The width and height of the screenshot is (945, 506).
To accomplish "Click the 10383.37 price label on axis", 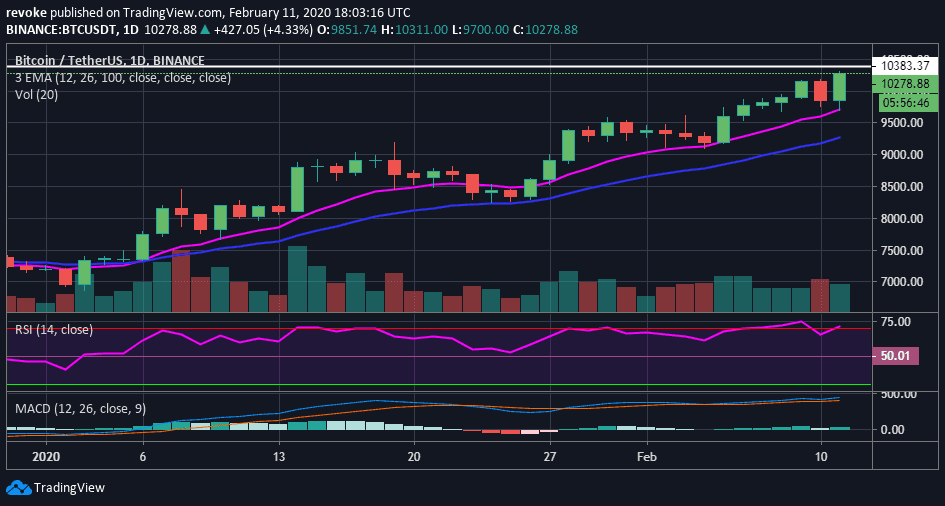I will coord(903,66).
